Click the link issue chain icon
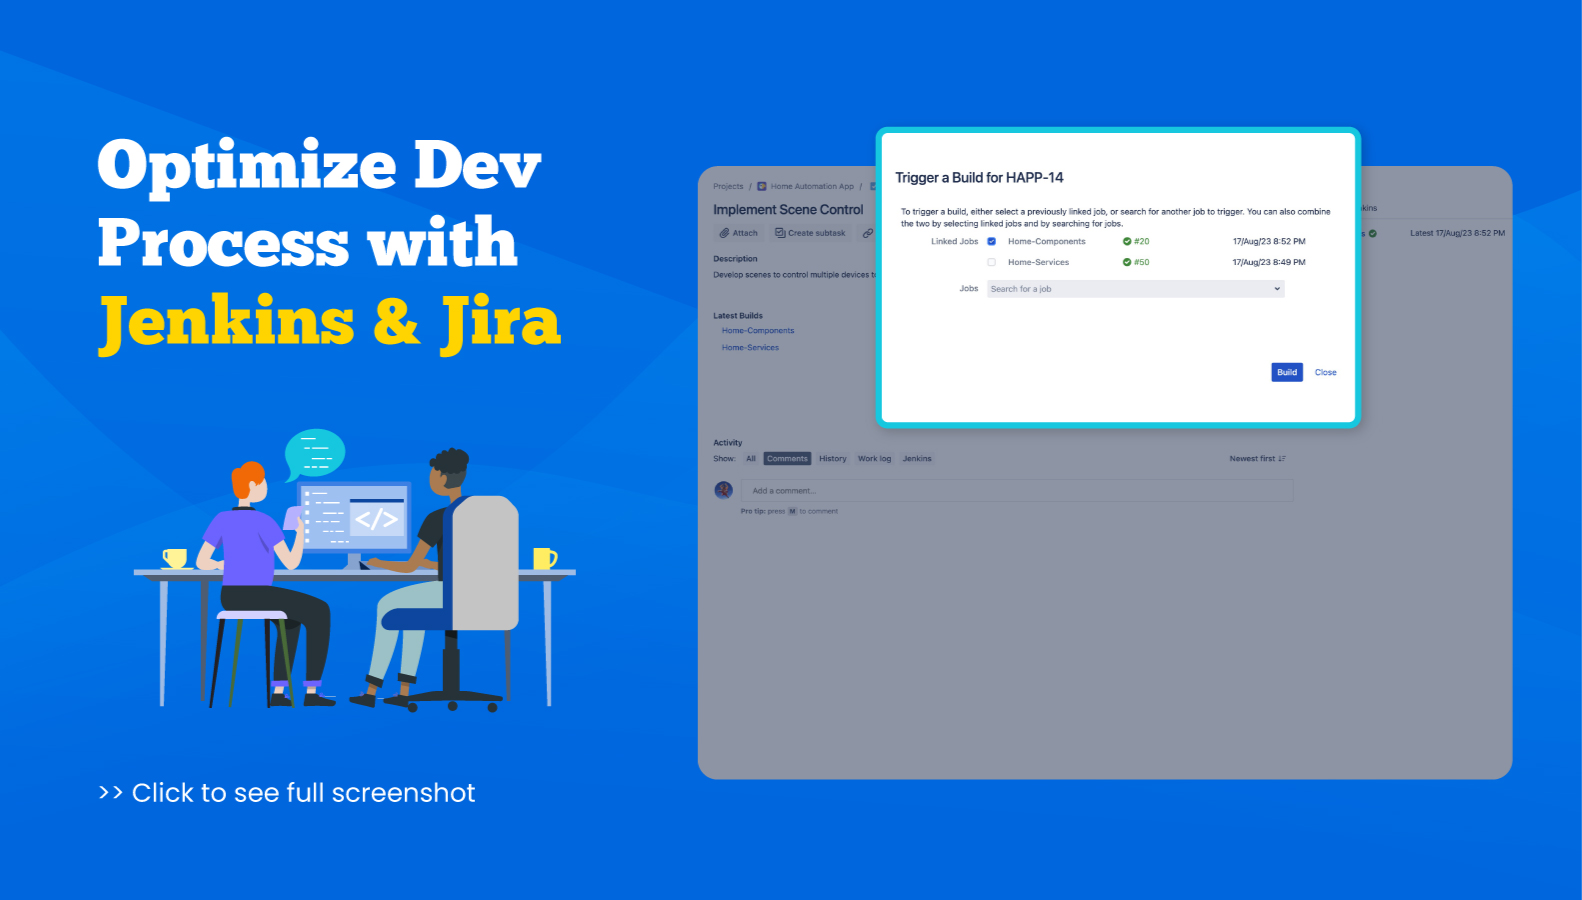This screenshot has height=900, width=1582. (867, 233)
